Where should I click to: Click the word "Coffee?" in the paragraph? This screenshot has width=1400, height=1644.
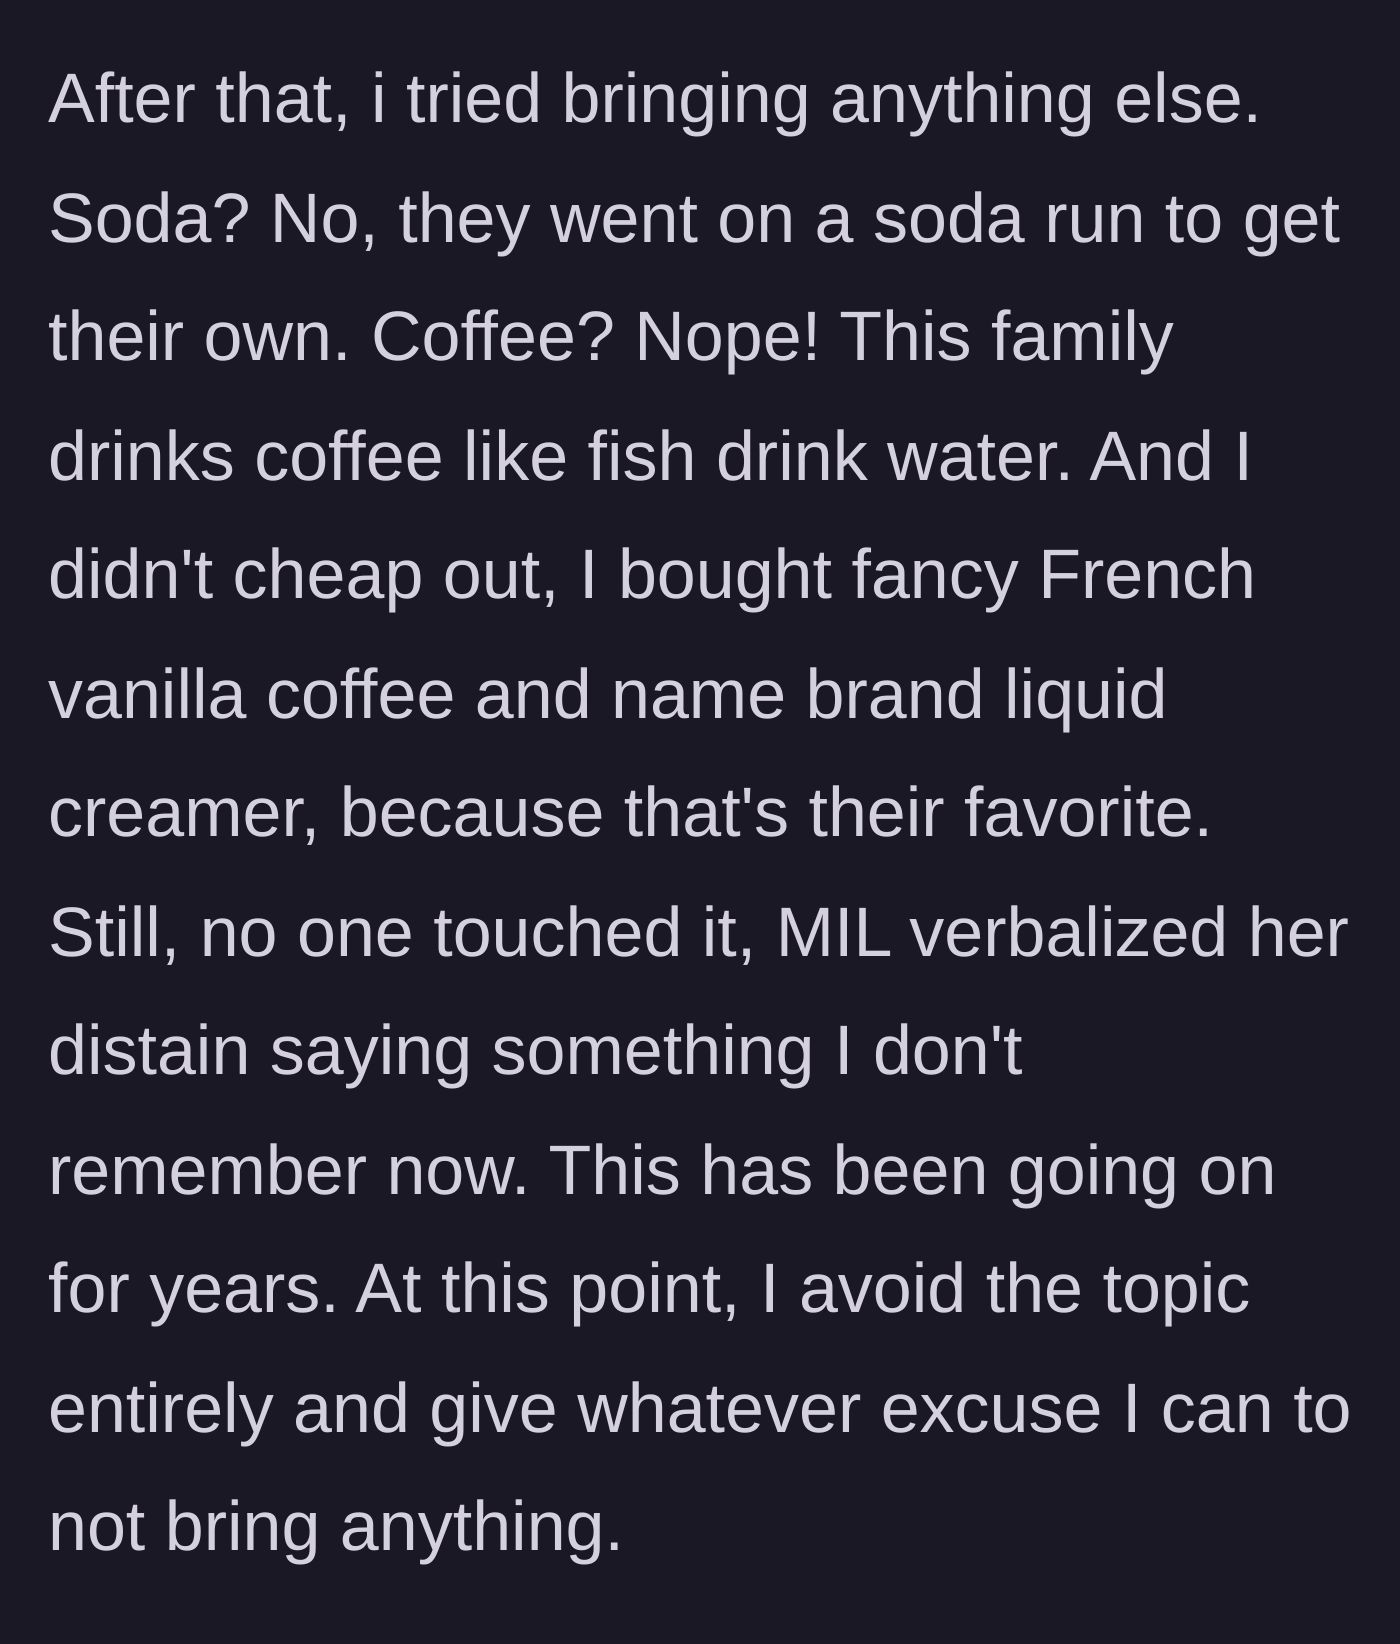(x=492, y=337)
